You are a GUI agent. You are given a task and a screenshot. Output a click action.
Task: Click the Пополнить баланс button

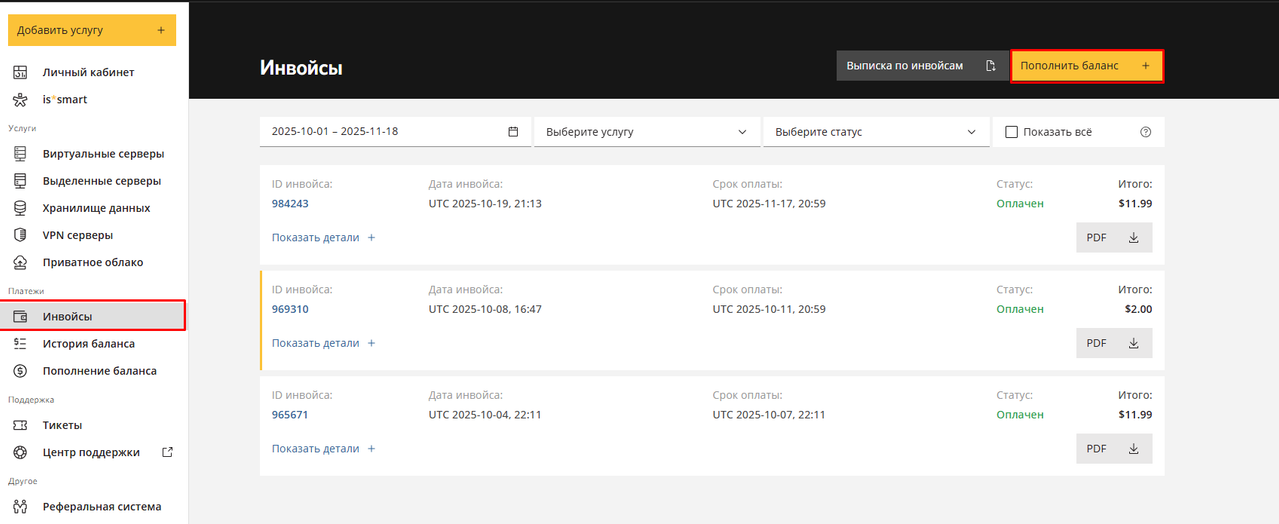[x=1087, y=66]
